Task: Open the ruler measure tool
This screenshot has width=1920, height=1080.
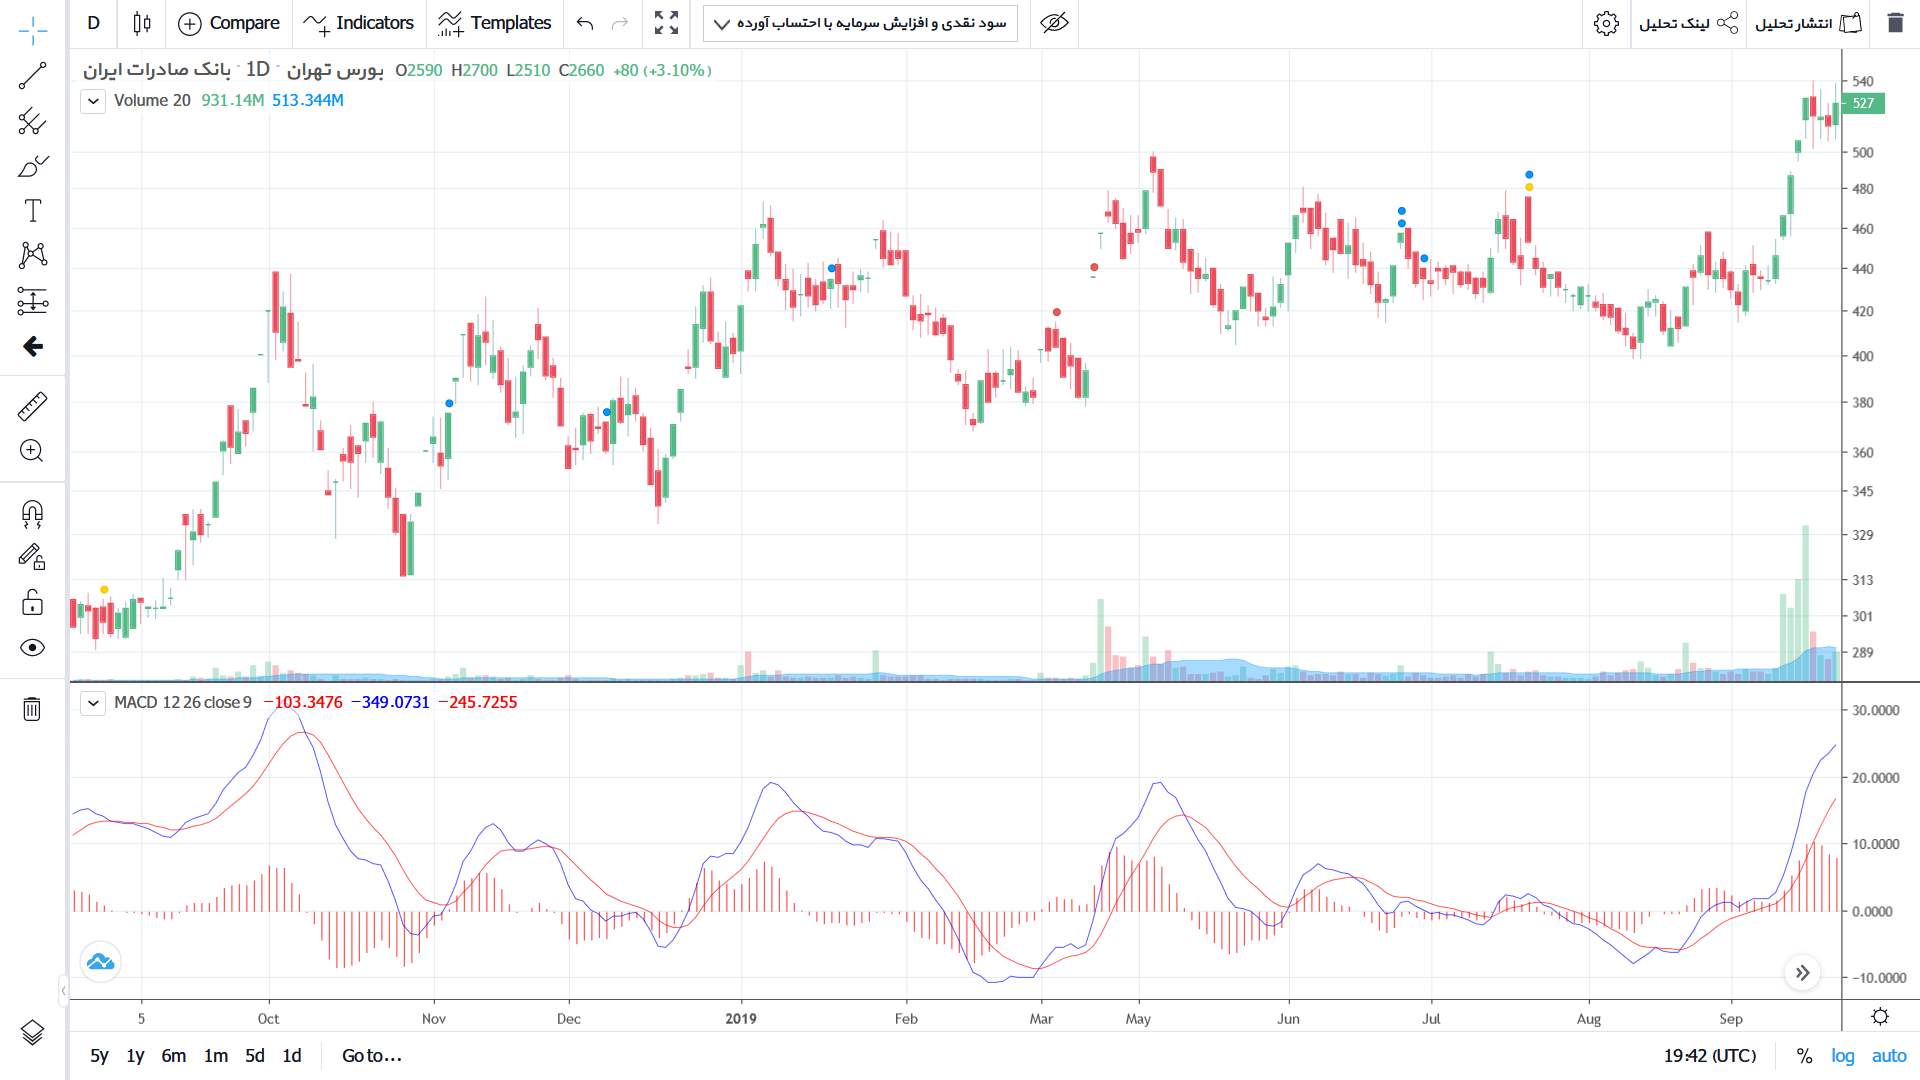Action: [x=32, y=406]
